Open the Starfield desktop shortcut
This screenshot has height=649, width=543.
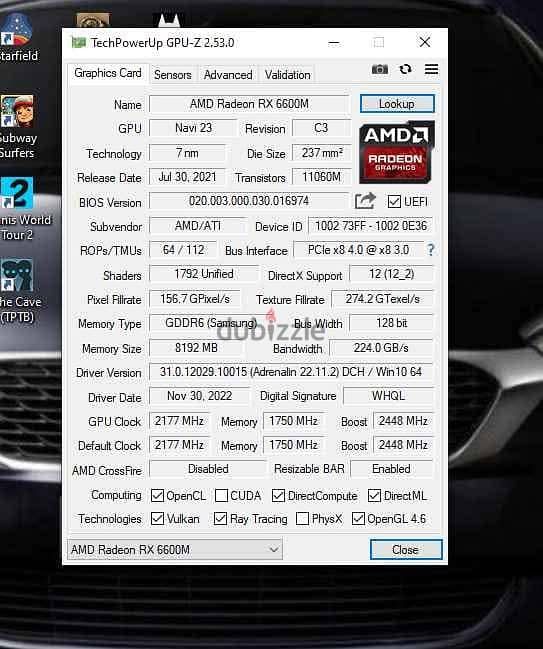[x=17, y=37]
